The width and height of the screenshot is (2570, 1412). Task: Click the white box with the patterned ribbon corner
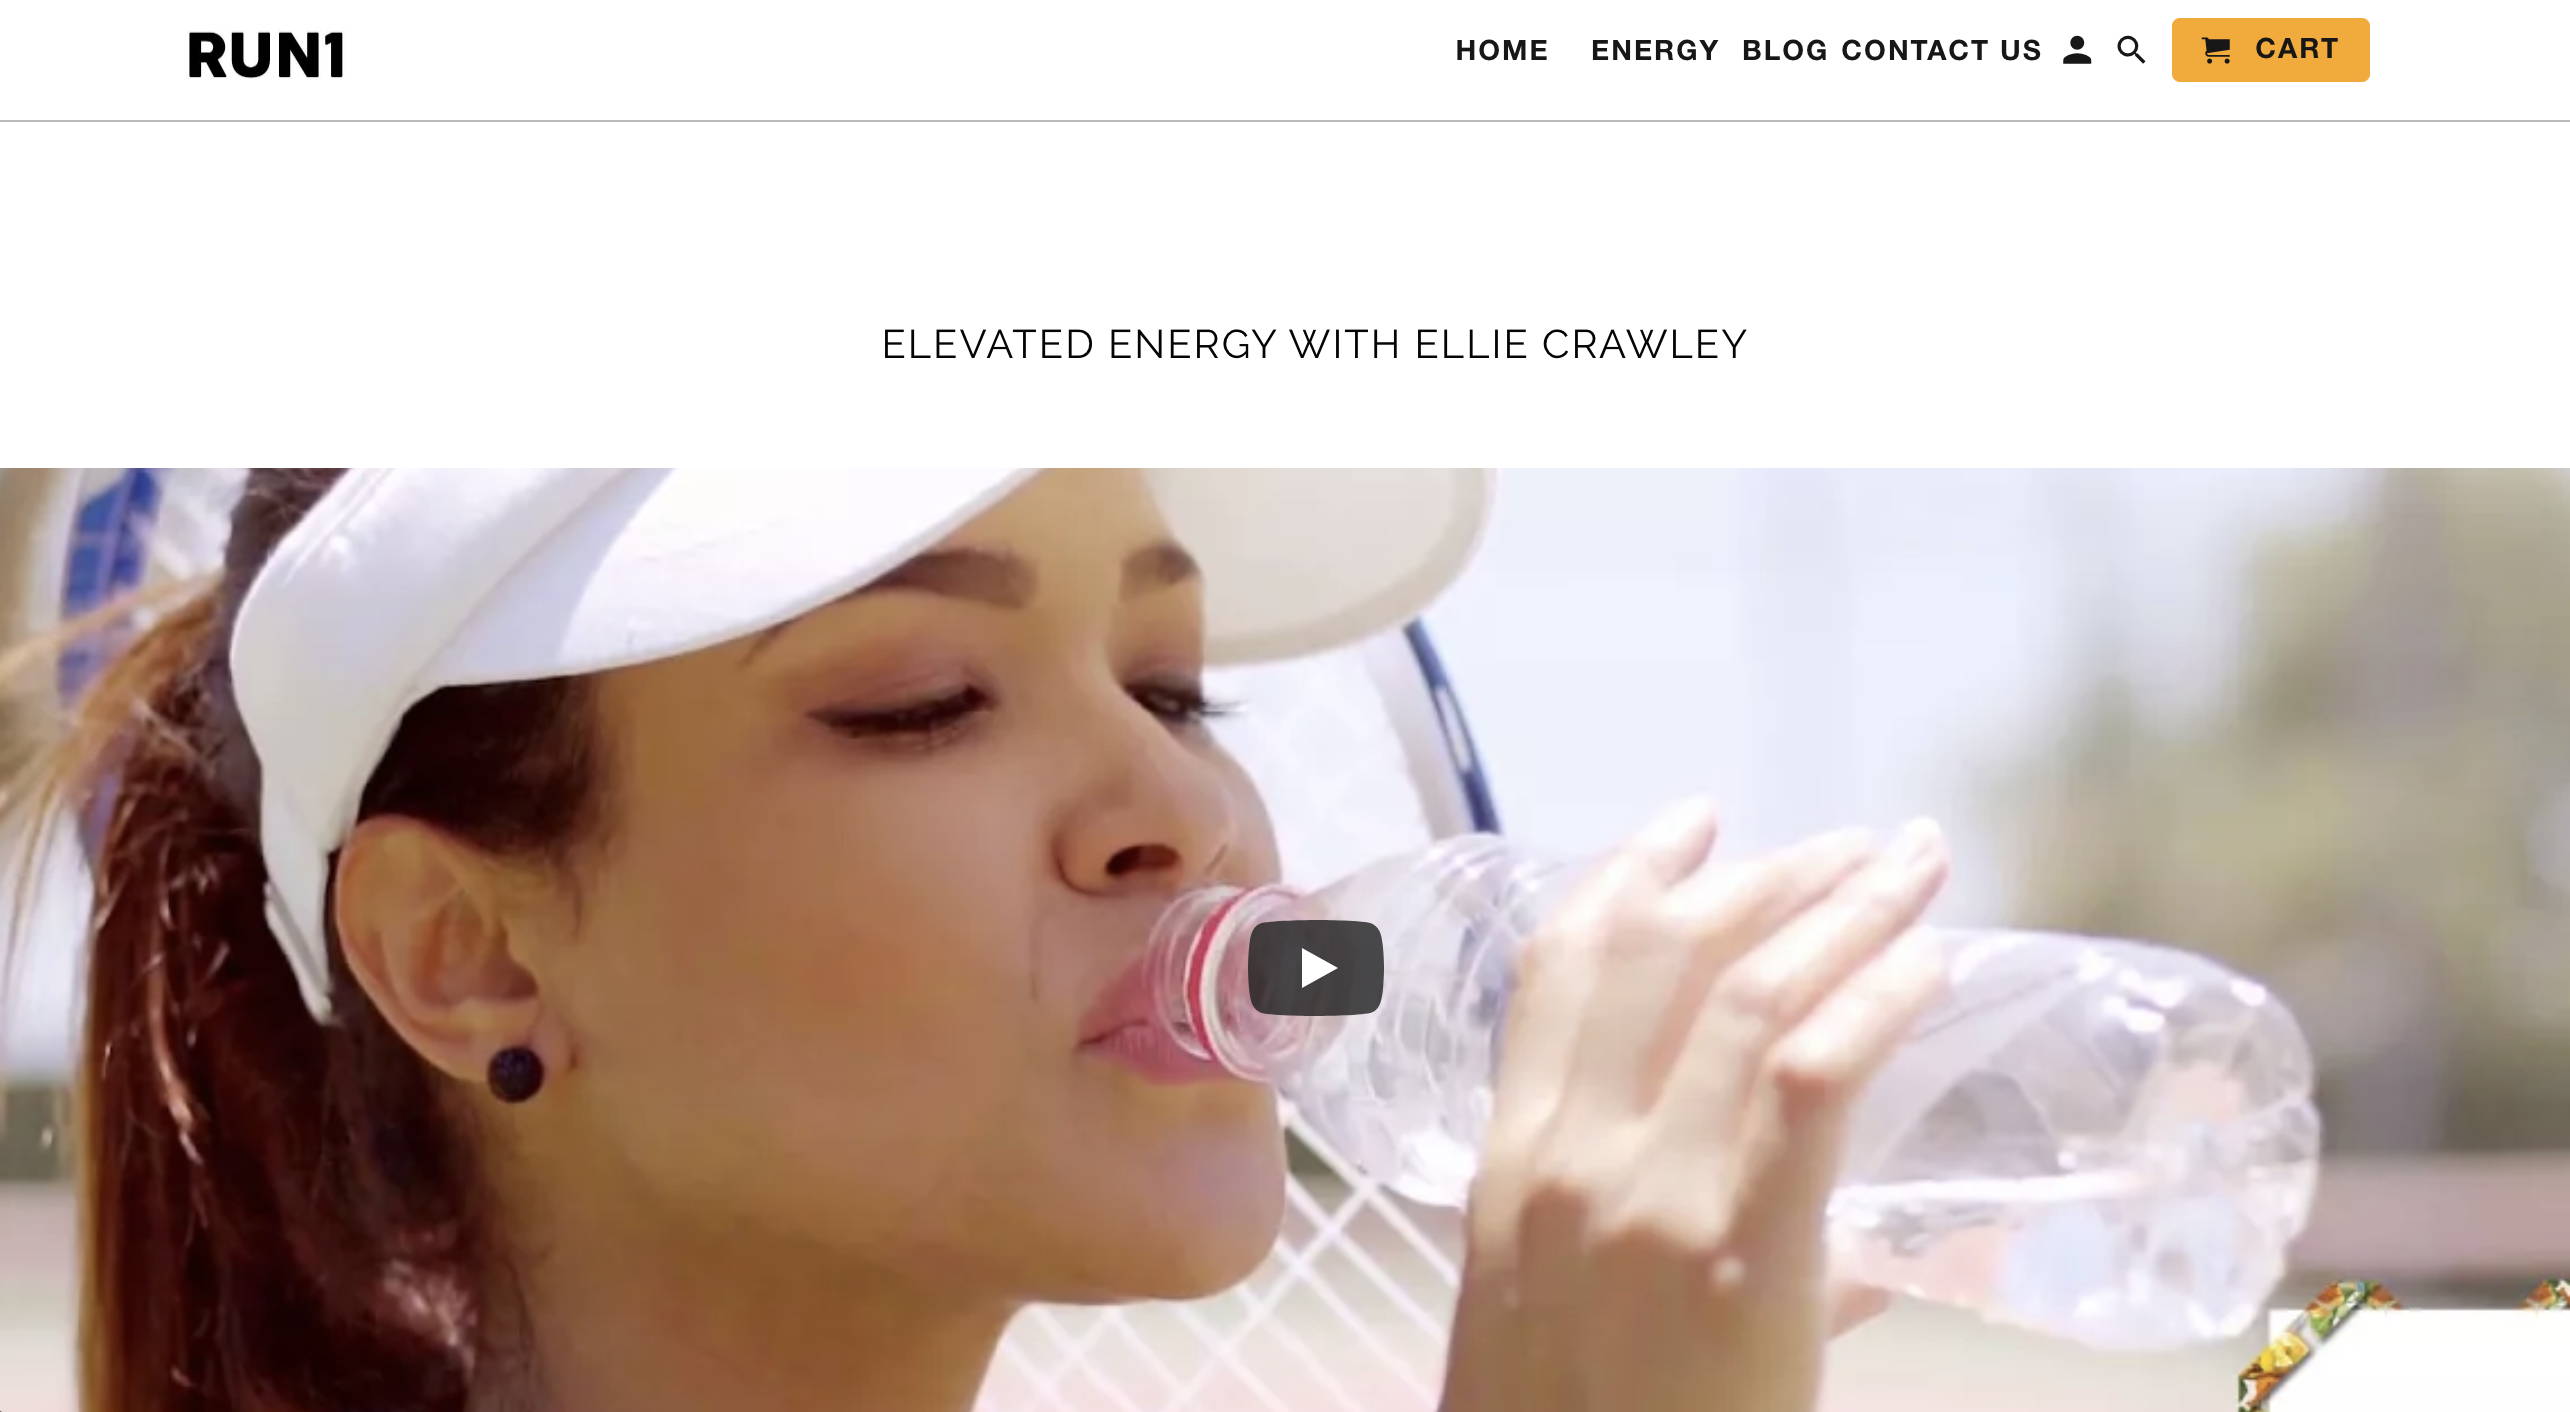[x=2410, y=1350]
